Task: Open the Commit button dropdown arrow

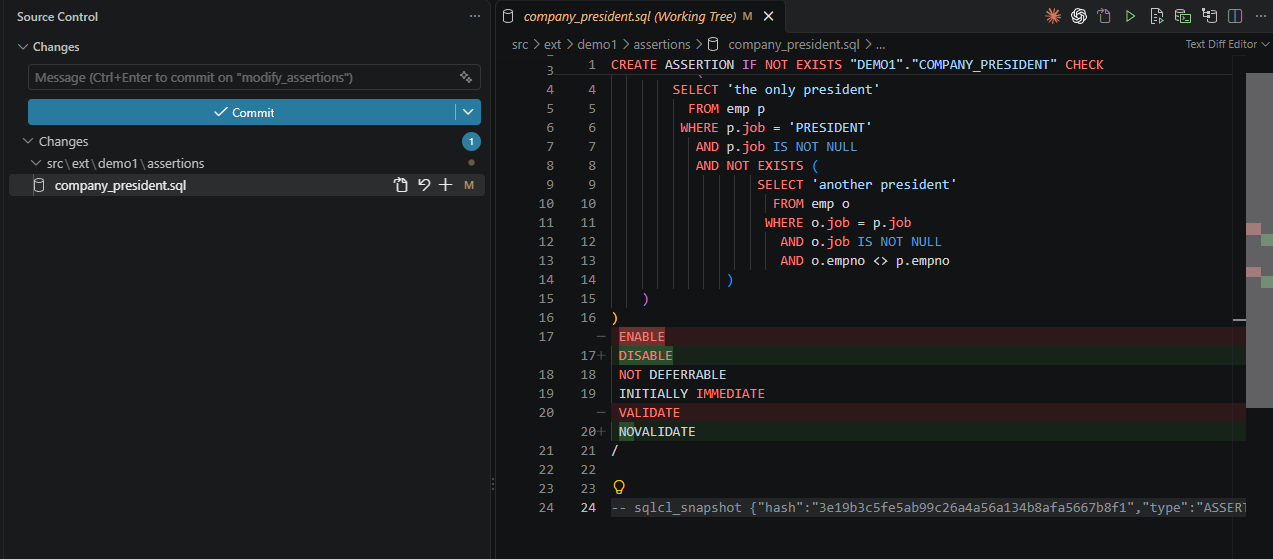Action: click(468, 112)
